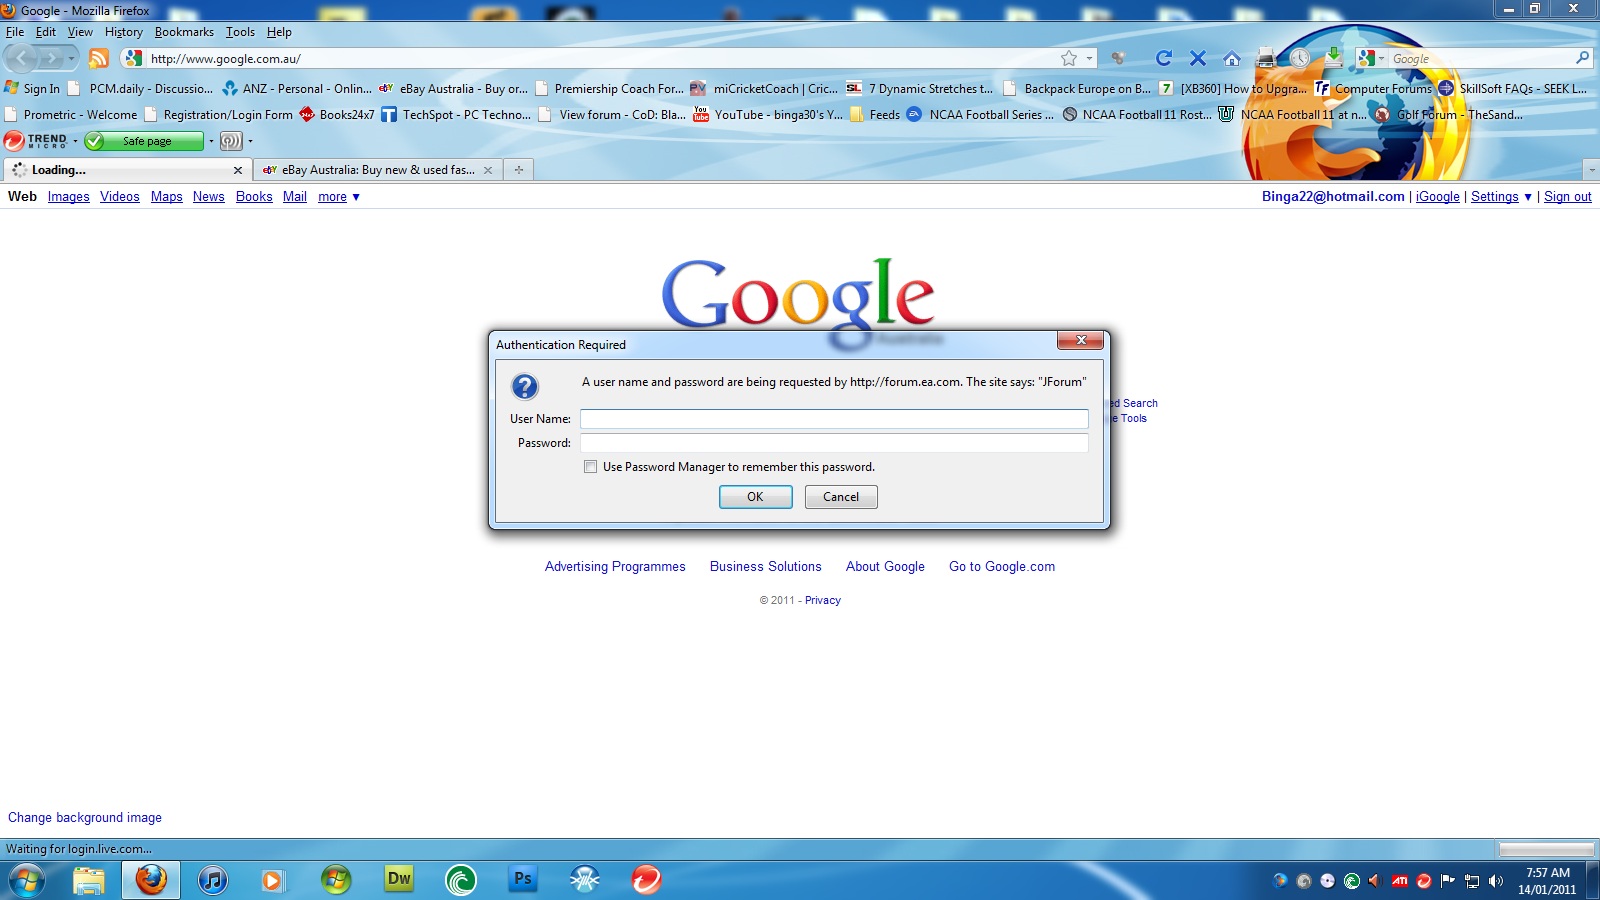Click the Sign out link
The image size is (1600, 900).
1568,197
